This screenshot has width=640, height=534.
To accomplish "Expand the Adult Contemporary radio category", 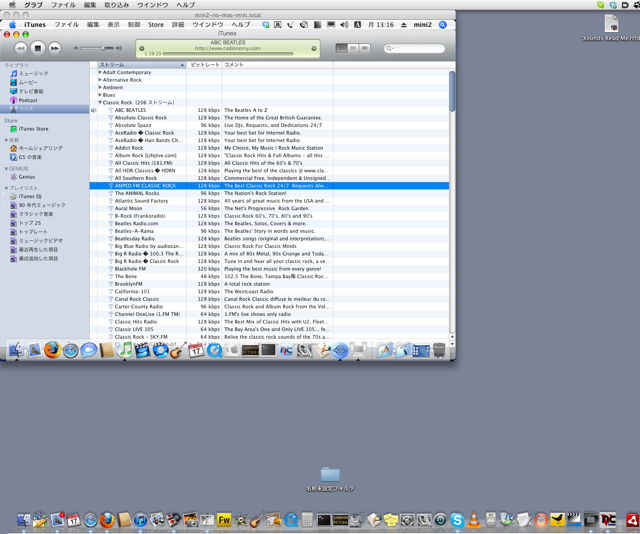I will 100,72.
